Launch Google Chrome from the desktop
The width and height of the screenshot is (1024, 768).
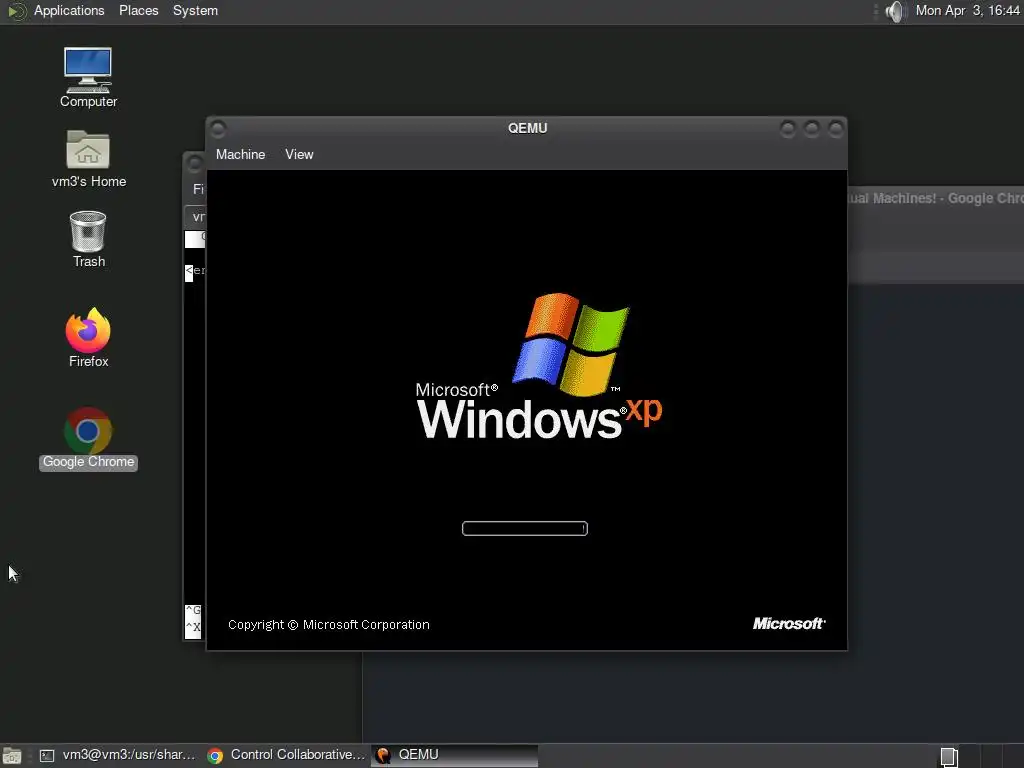tap(88, 438)
